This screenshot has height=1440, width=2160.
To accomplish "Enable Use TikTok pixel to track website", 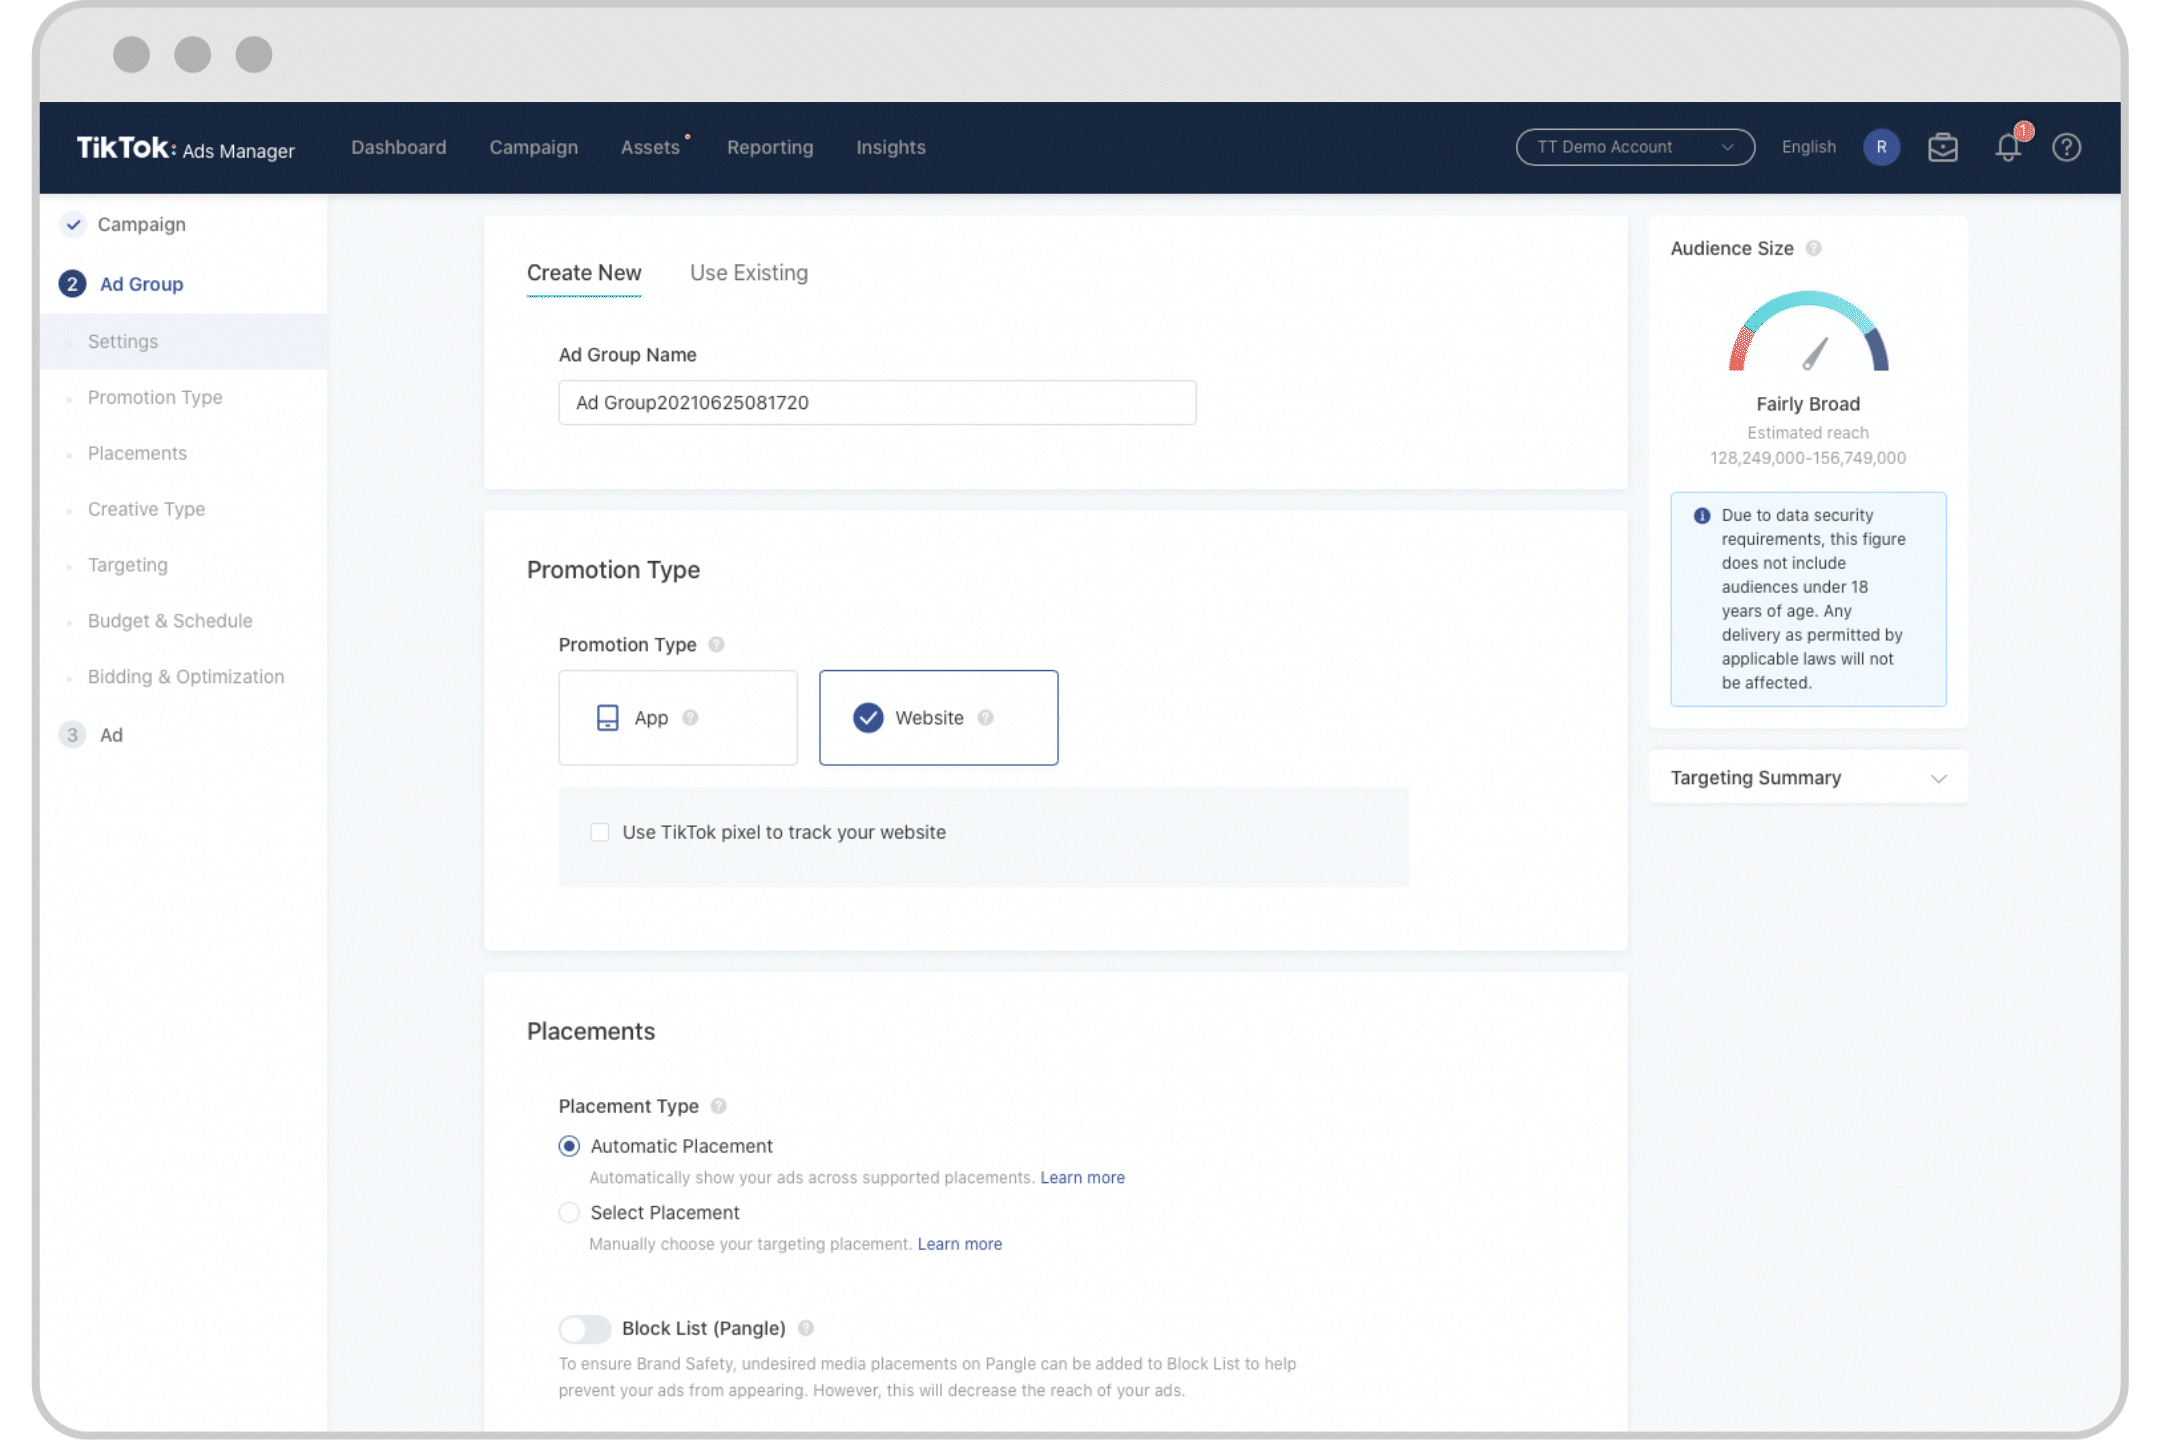I will click(601, 831).
